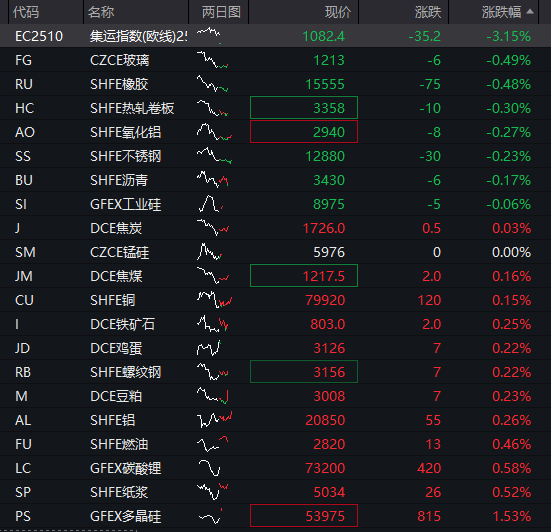This screenshot has height=532, width=551.
Task: Click DCE豆粕 name
Action: pos(116,396)
